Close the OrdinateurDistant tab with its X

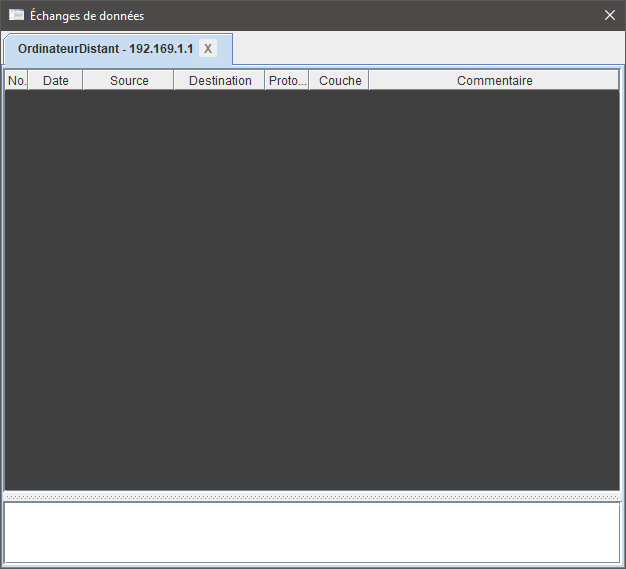(208, 49)
